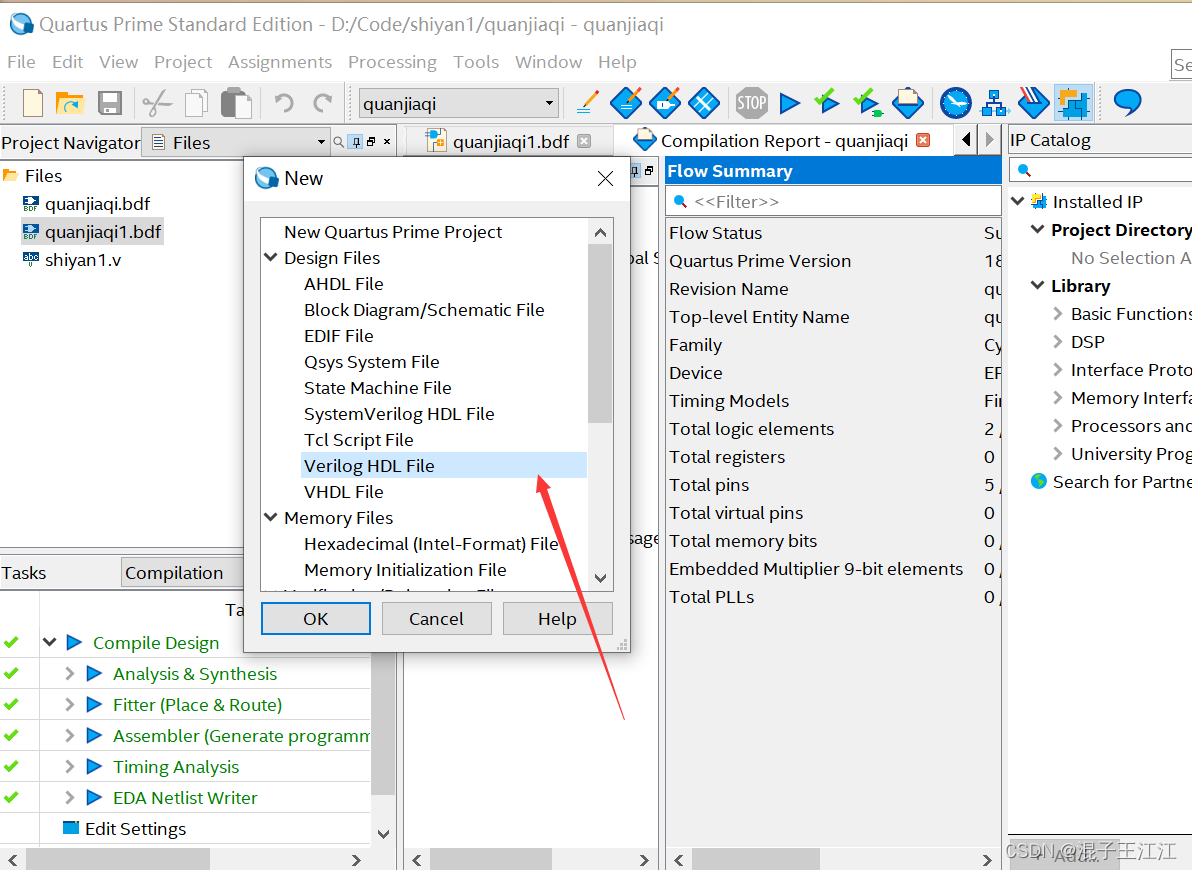This screenshot has width=1192, height=870.
Task: Click the Flow Summary filter field
Action: point(833,202)
